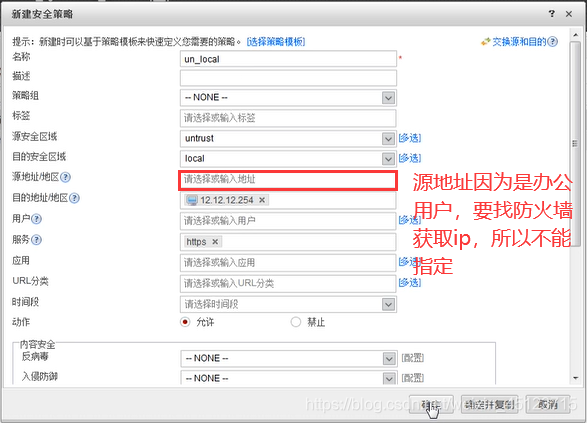Select the 允许 action radio button

(x=185, y=322)
